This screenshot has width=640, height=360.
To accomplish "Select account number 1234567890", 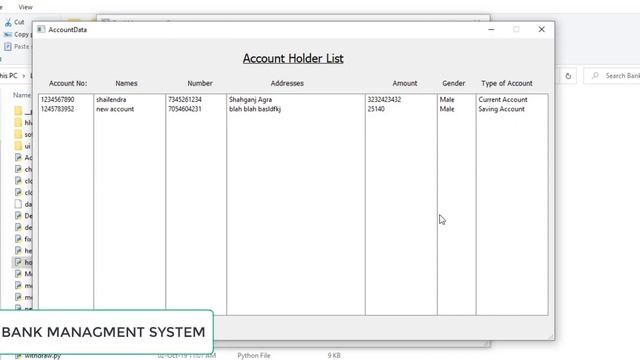I will pyautogui.click(x=58, y=100).
